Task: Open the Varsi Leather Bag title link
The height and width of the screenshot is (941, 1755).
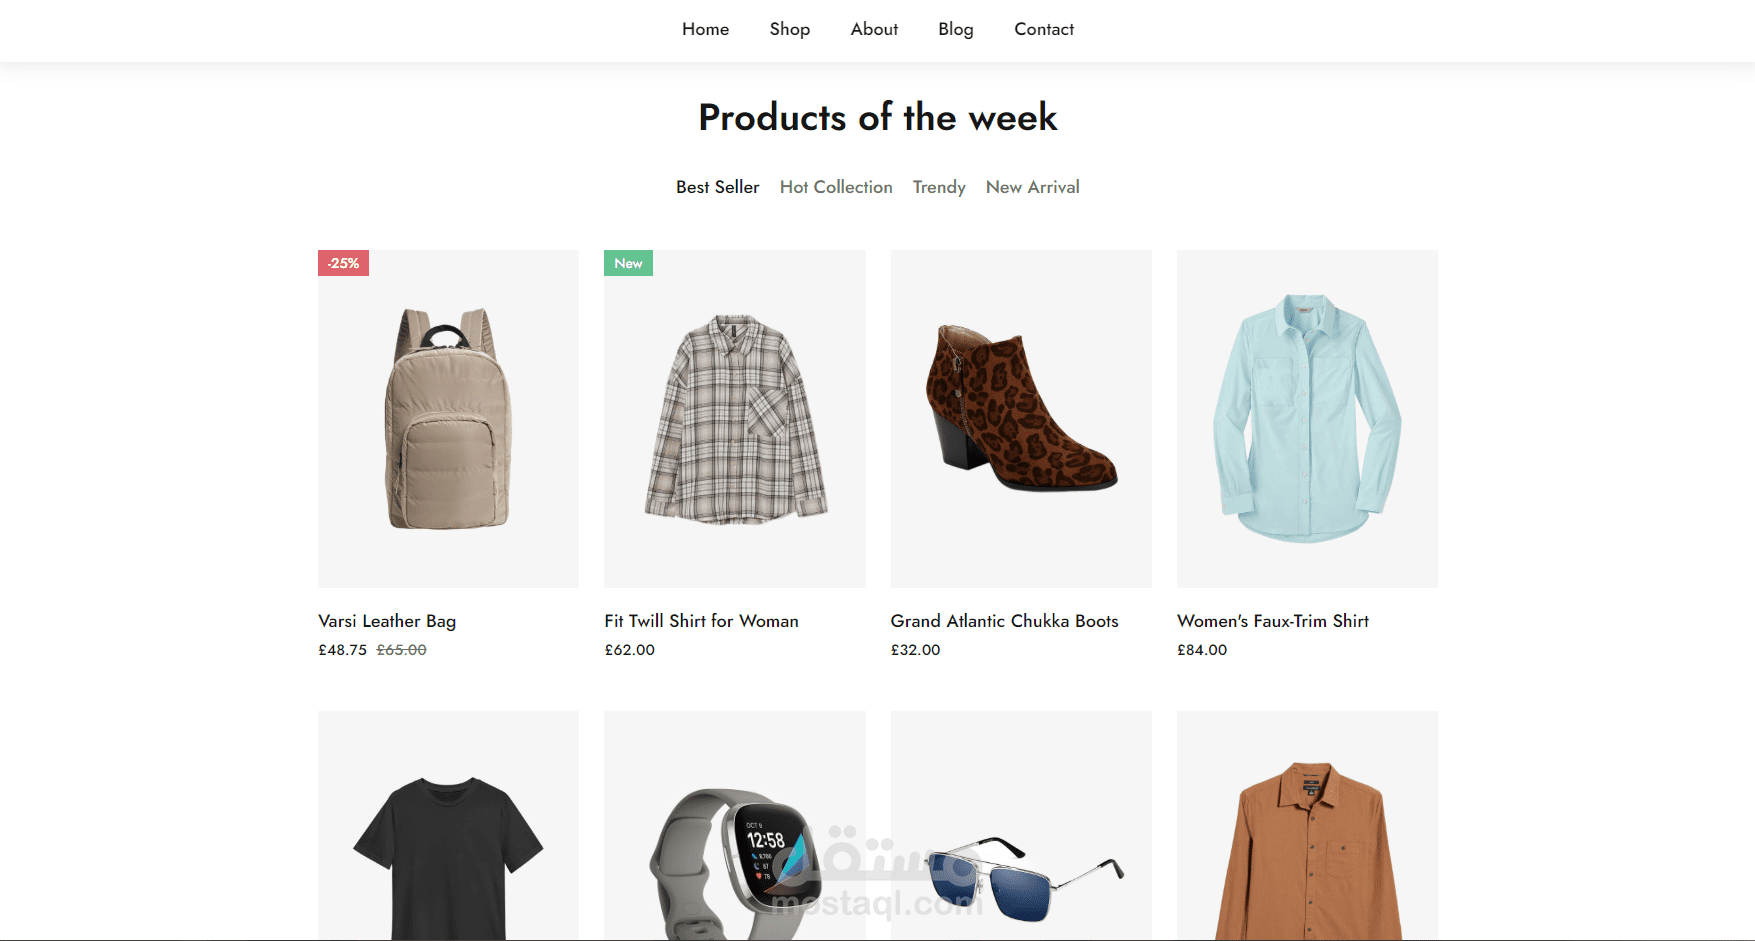Action: point(387,621)
